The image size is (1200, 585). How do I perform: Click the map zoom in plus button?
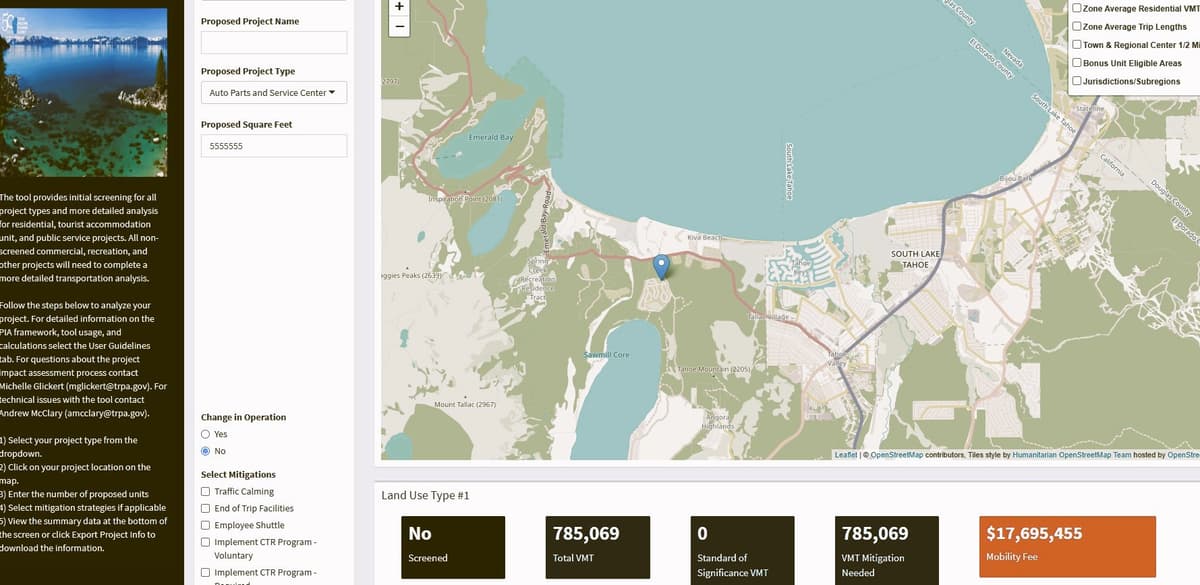click(x=399, y=6)
